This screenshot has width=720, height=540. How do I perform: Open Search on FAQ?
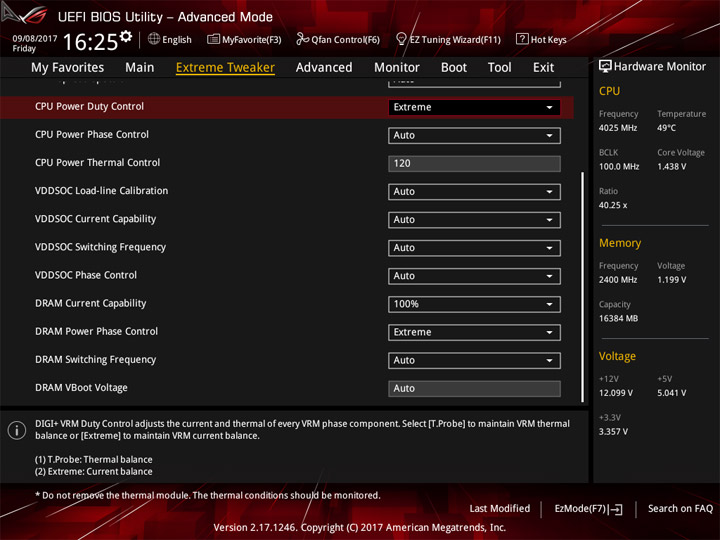click(680, 508)
